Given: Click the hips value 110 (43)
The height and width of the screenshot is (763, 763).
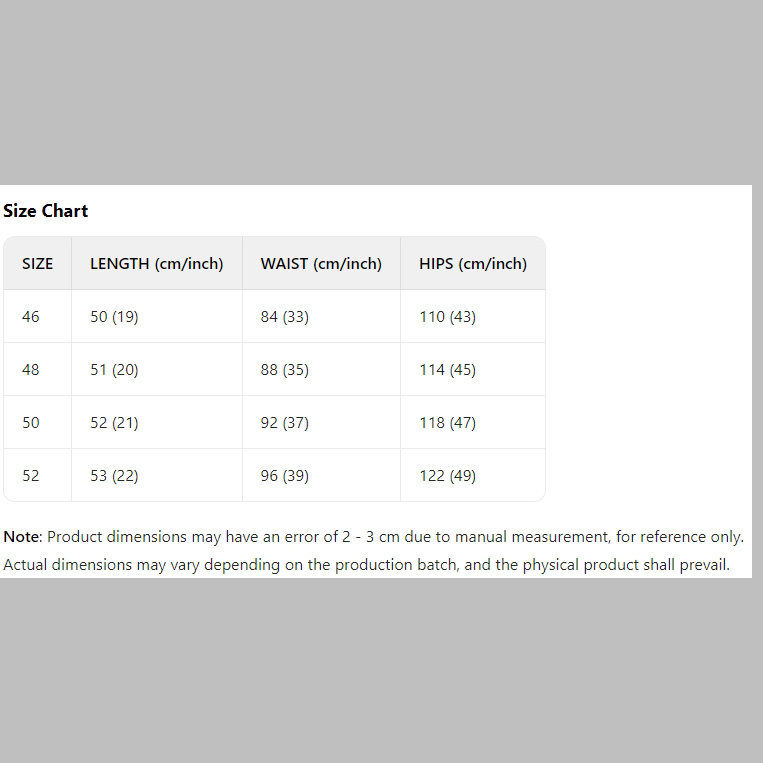Looking at the screenshot, I should point(448,317).
